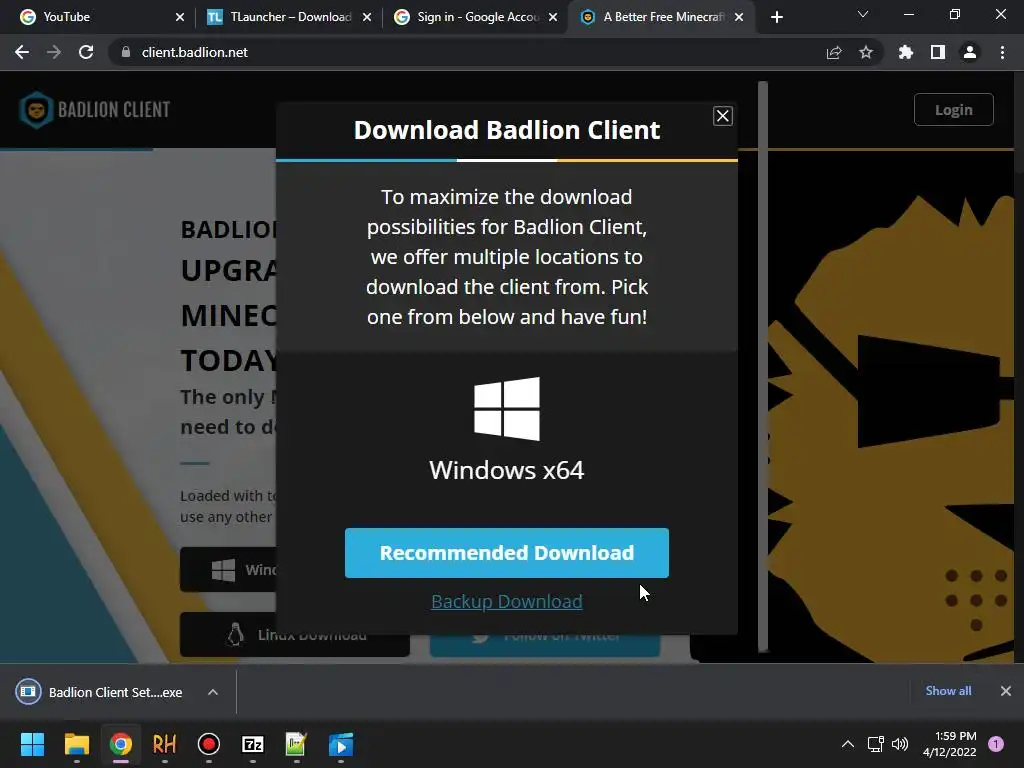Click the dialog's vertical scrollbar
1024x768 pixels.
point(763,366)
